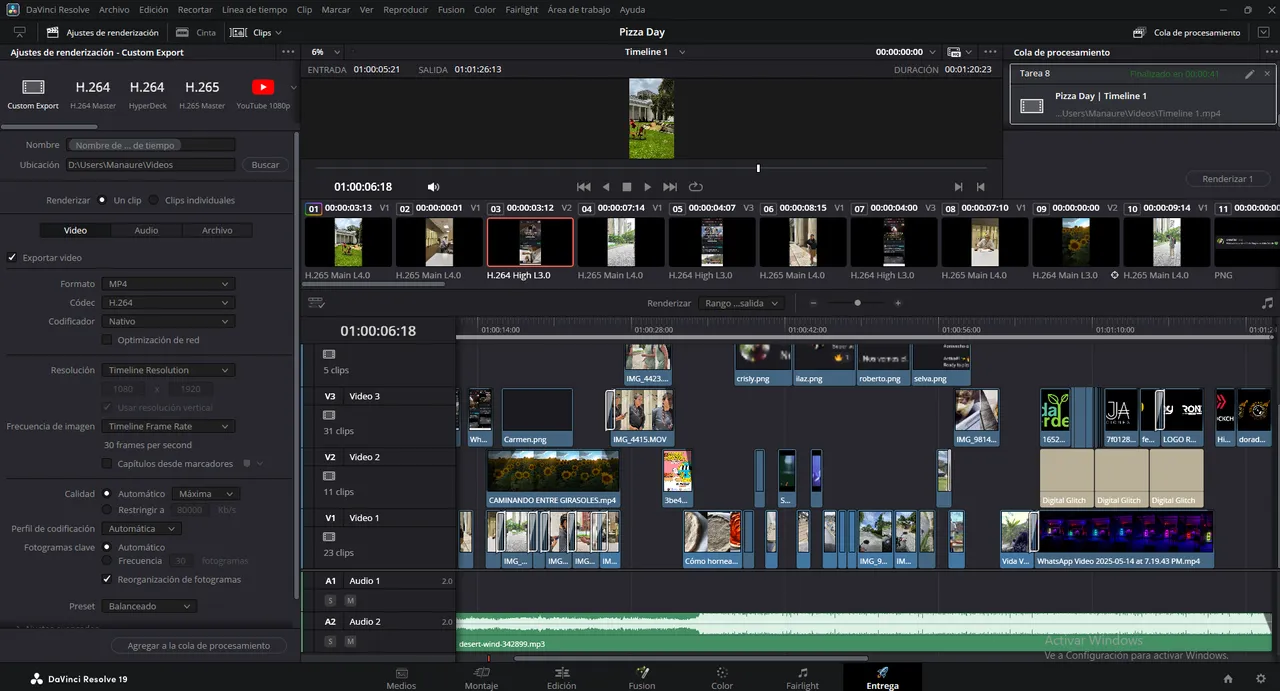Open the Preset Balanceado dropdown
Image resolution: width=1280 pixels, height=691 pixels.
148,606
